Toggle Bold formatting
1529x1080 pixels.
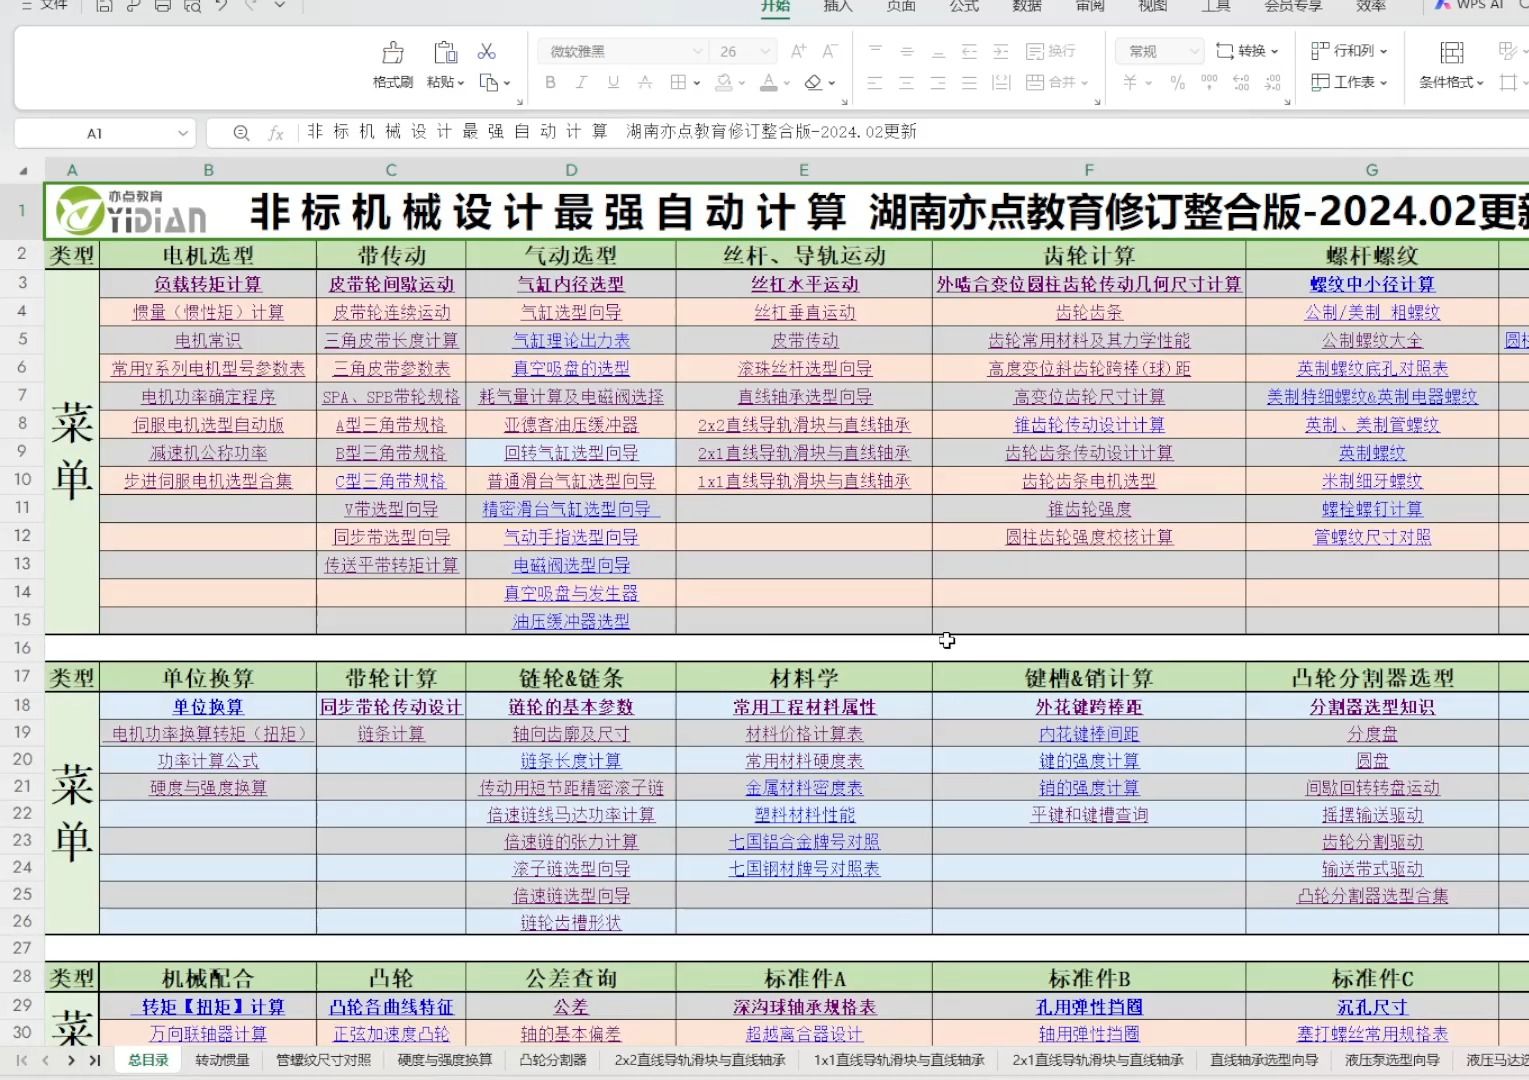[x=550, y=83]
